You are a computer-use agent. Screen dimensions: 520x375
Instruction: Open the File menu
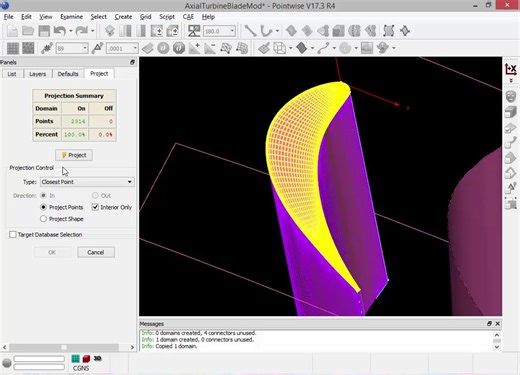coord(8,17)
